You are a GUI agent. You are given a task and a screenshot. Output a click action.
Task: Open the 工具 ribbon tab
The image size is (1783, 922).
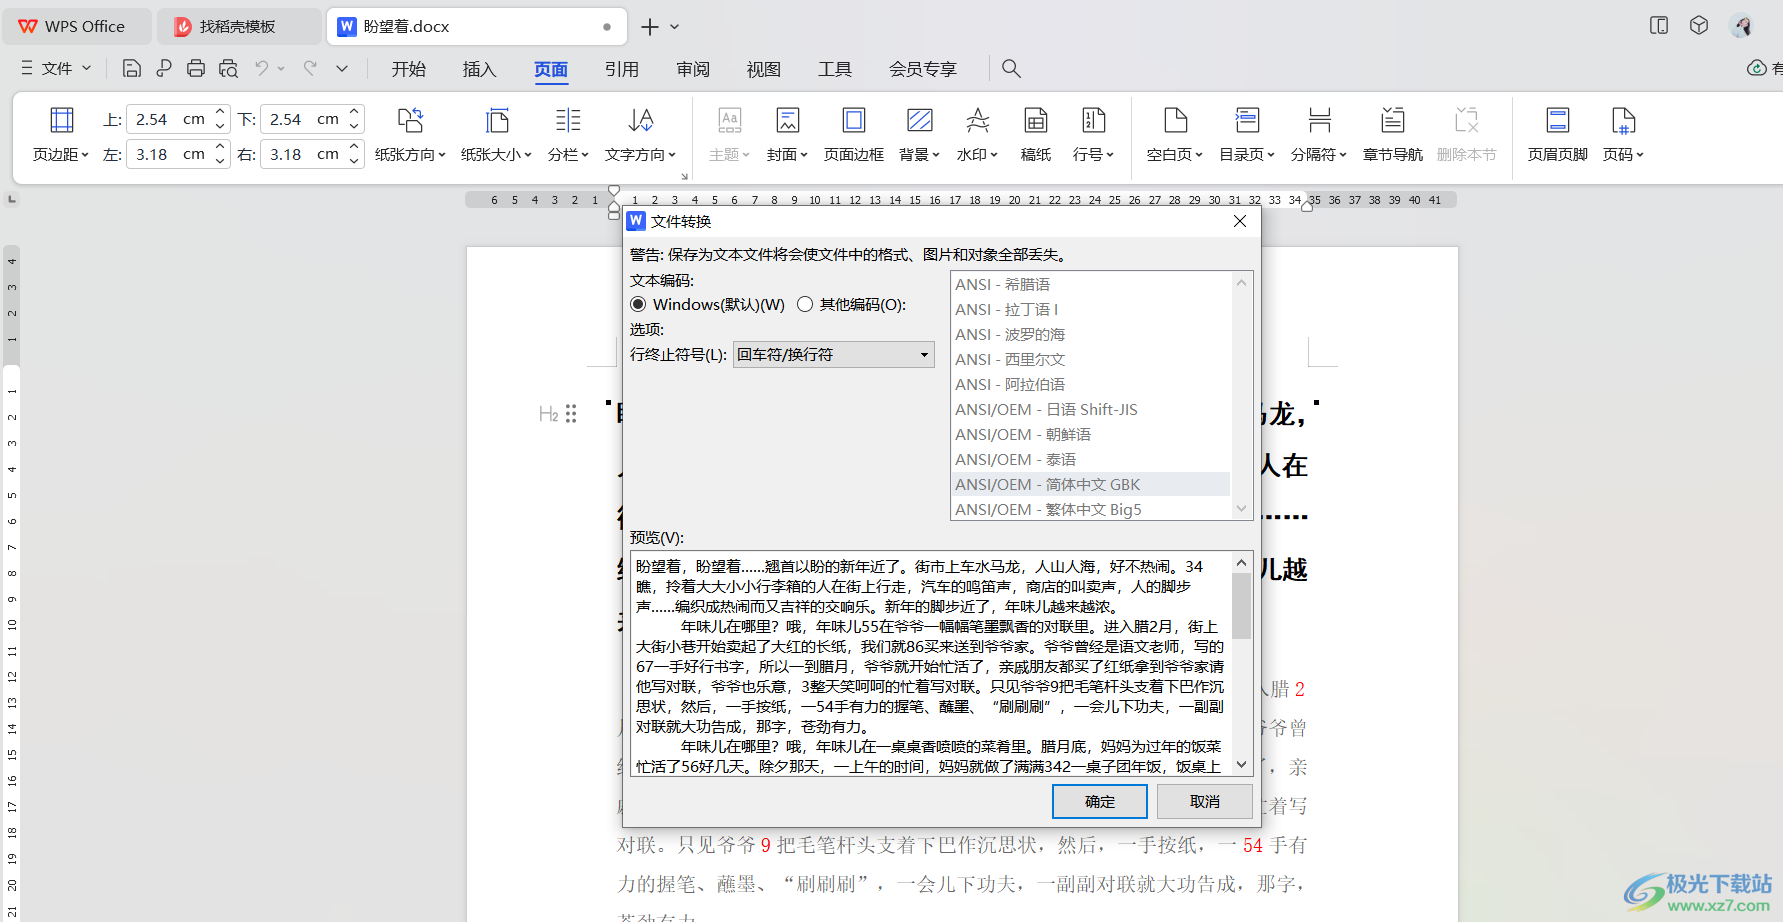tap(835, 69)
